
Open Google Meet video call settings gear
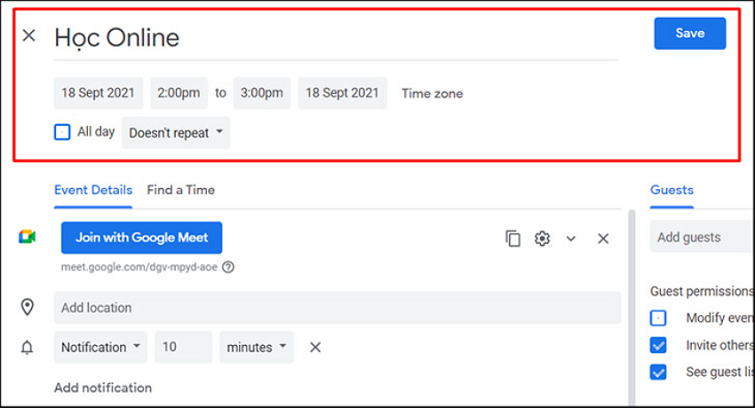542,238
